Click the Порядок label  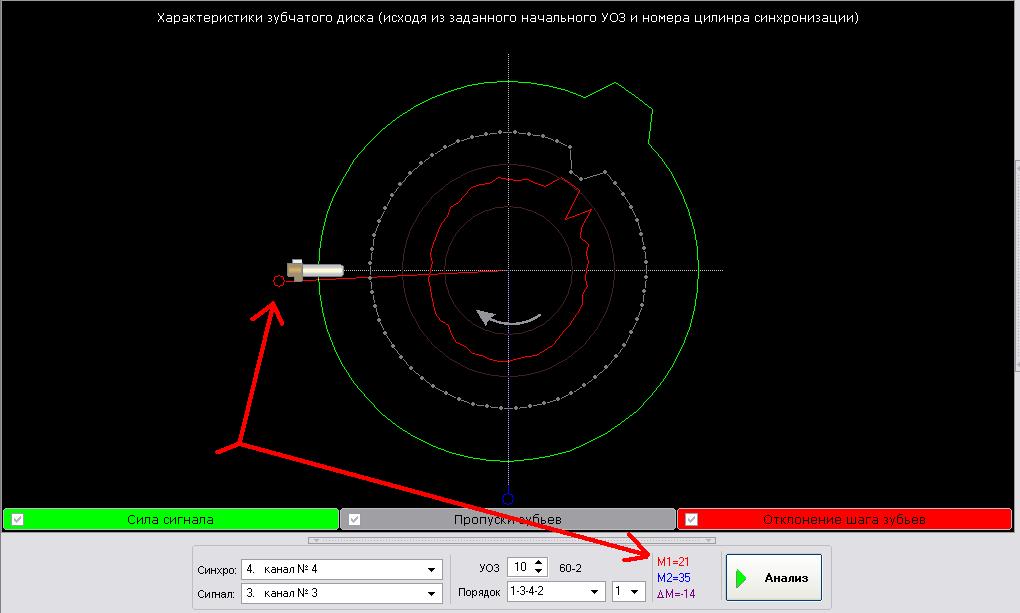pyautogui.click(x=479, y=592)
